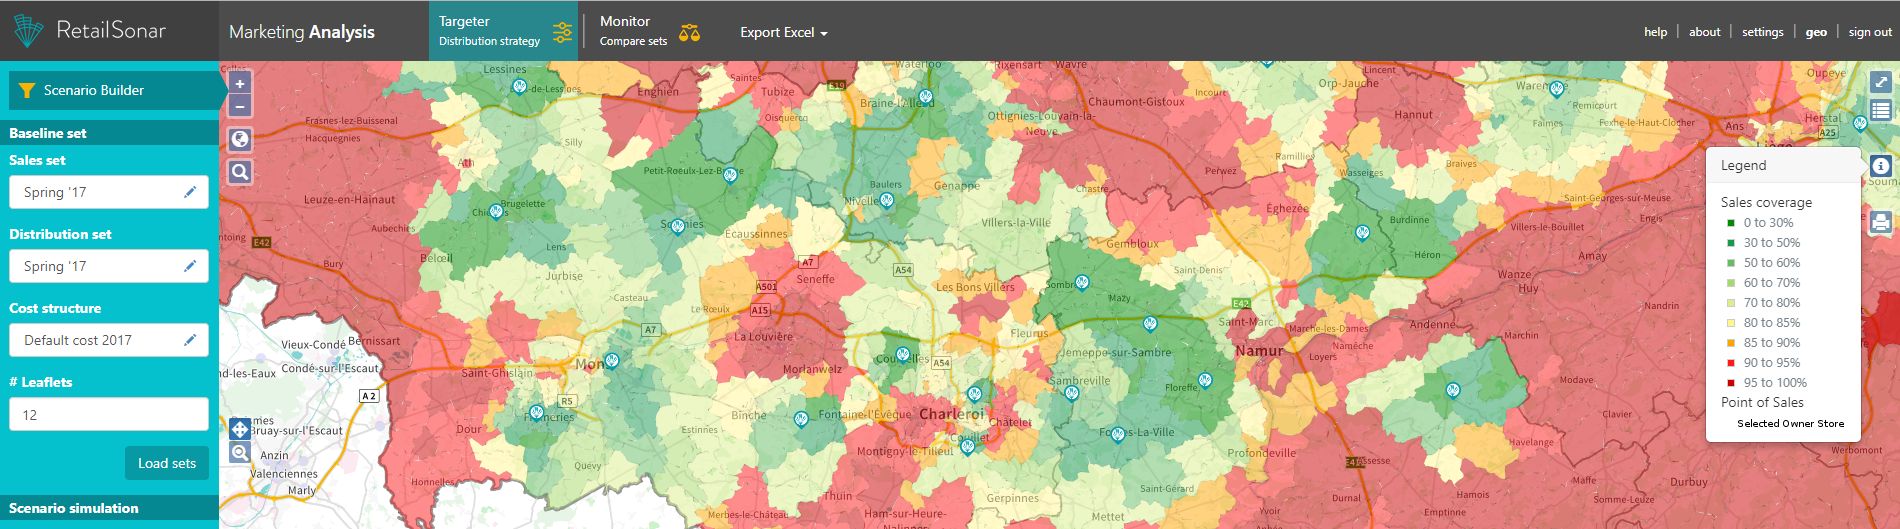Viewport: 1900px width, 529px height.
Task: Open the Monitor Compare sets tab
Action: 648,31
